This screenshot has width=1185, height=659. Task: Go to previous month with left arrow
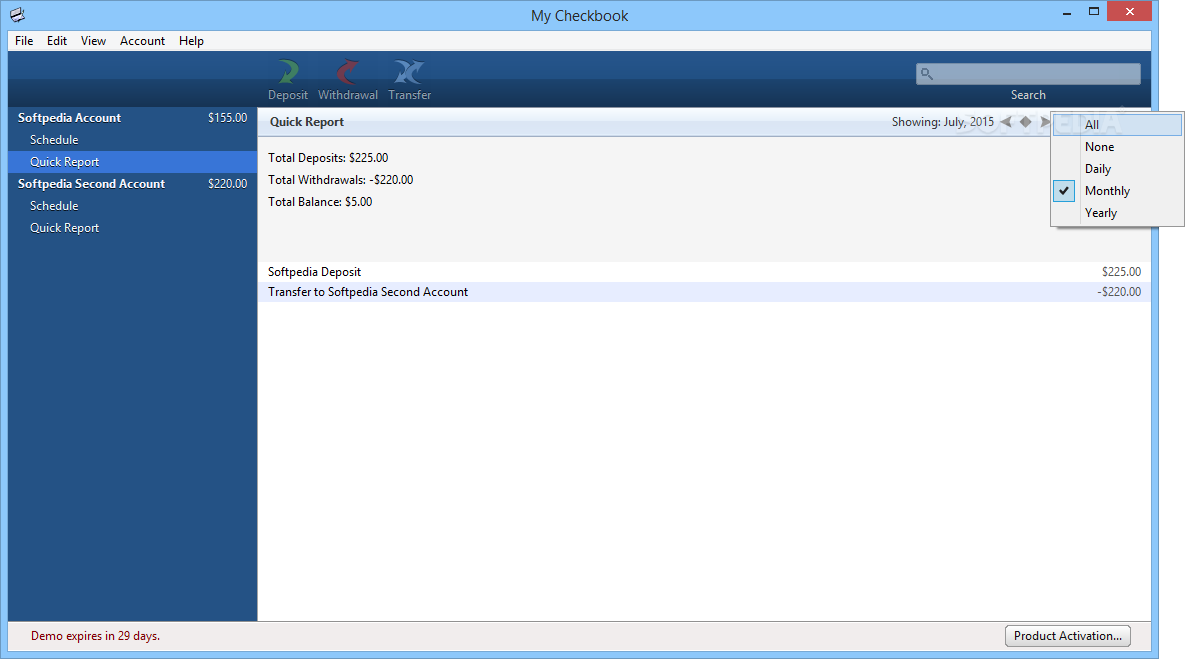1006,122
